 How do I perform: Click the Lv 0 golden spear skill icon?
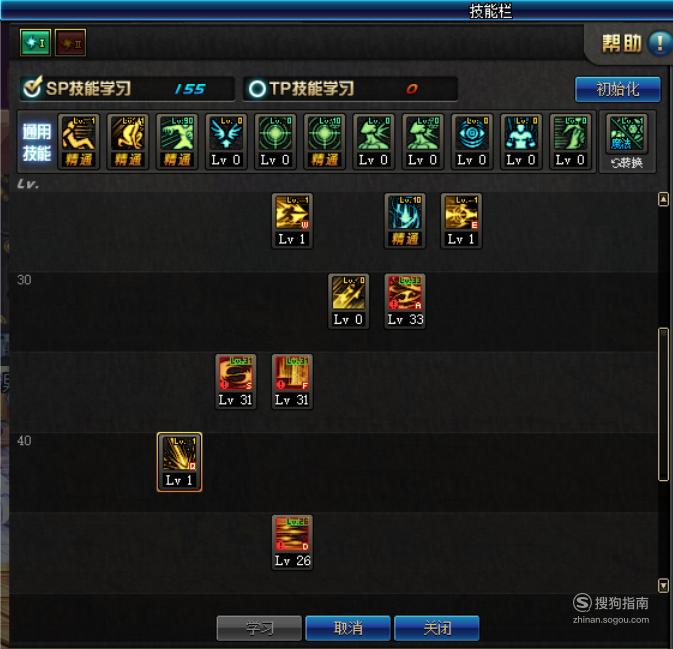[x=349, y=301]
